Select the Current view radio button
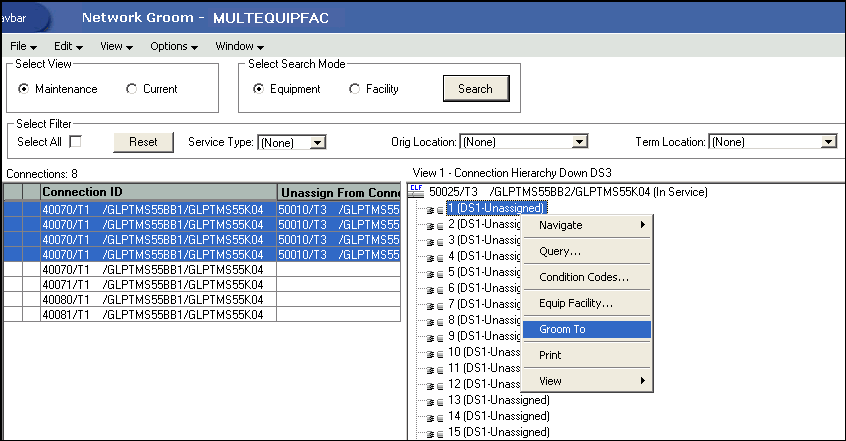 (131, 89)
